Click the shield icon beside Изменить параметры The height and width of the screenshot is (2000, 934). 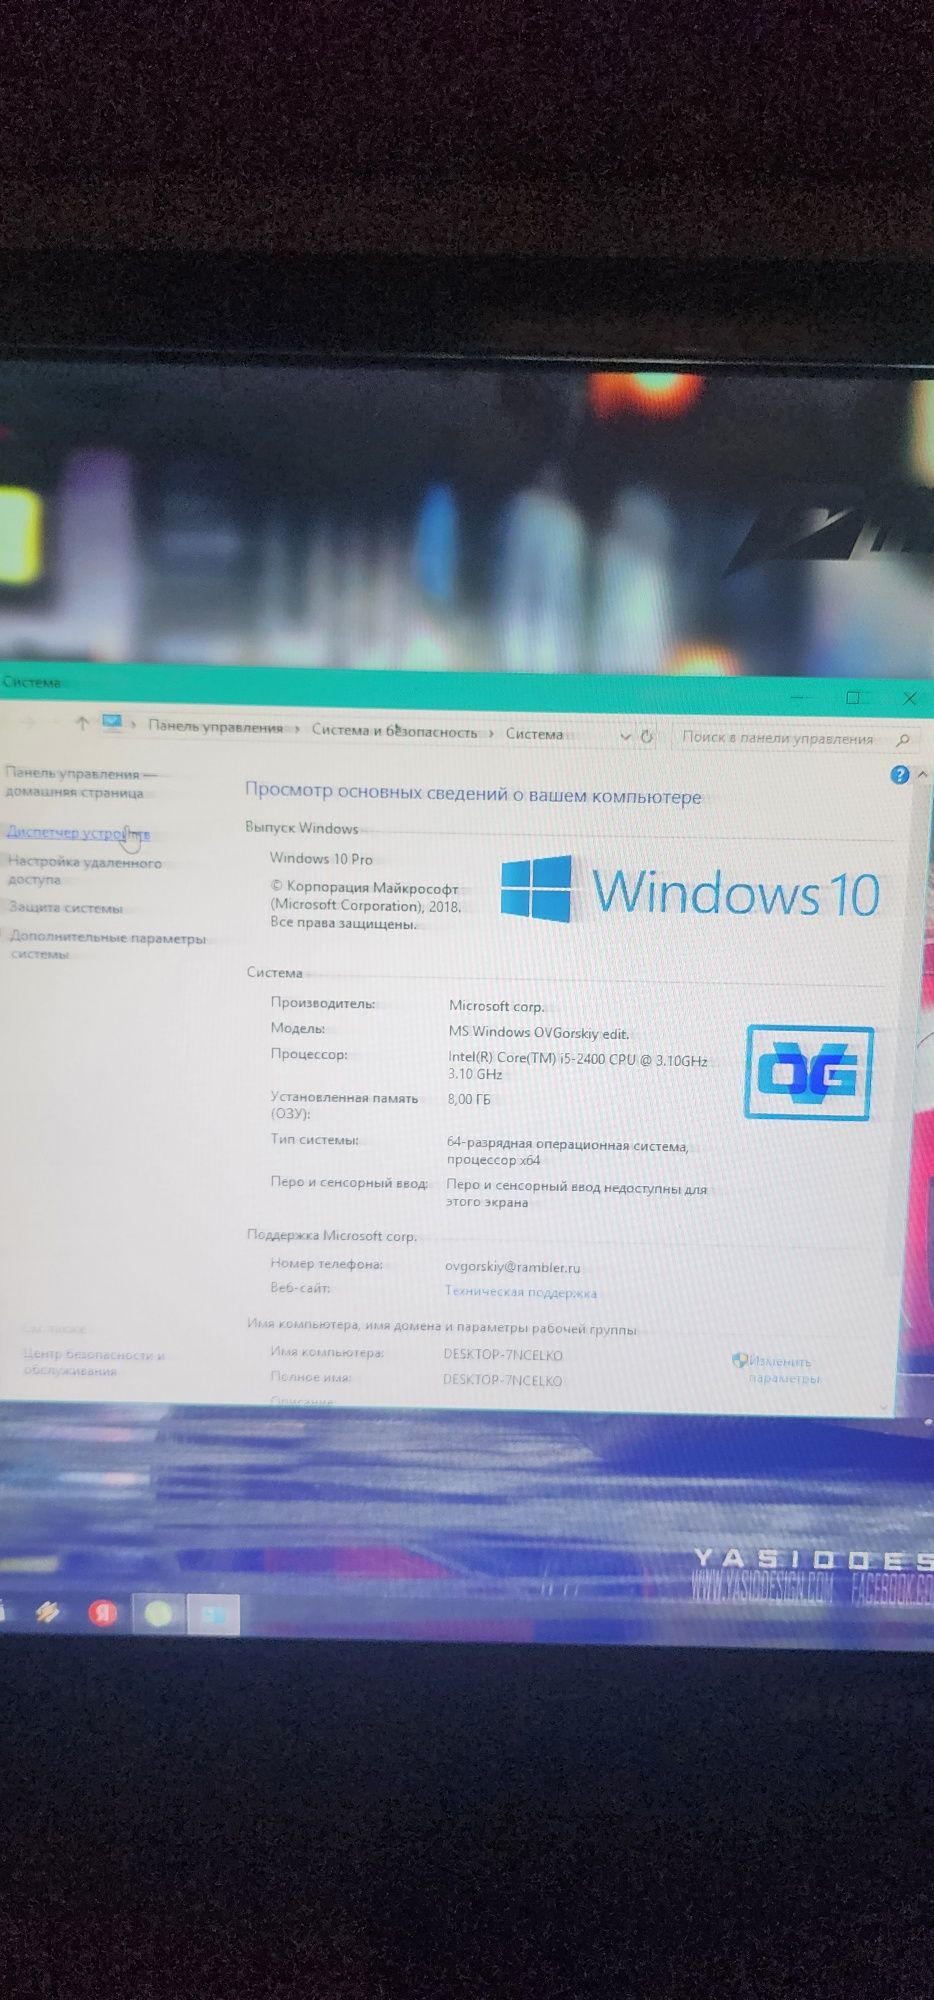tap(740, 1360)
